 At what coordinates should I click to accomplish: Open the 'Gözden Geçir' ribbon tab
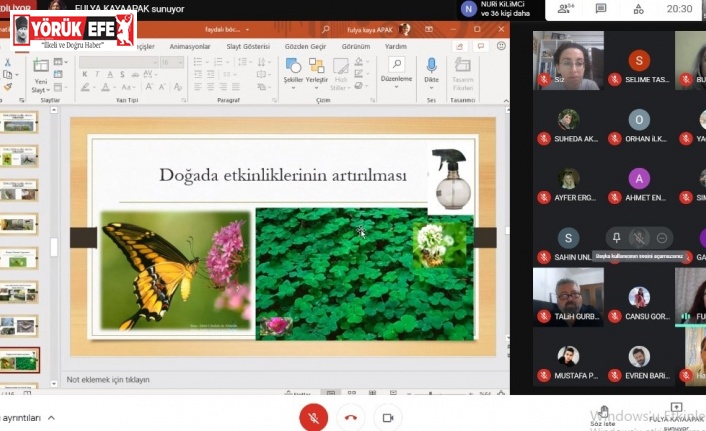[305, 46]
